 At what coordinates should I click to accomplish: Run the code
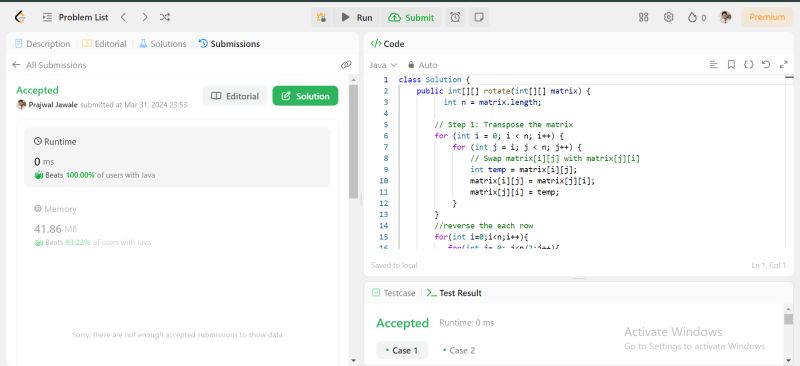point(357,17)
